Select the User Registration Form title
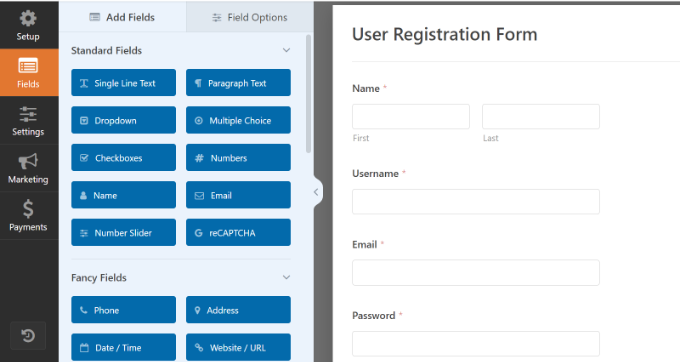680x362 pixels. tap(445, 34)
